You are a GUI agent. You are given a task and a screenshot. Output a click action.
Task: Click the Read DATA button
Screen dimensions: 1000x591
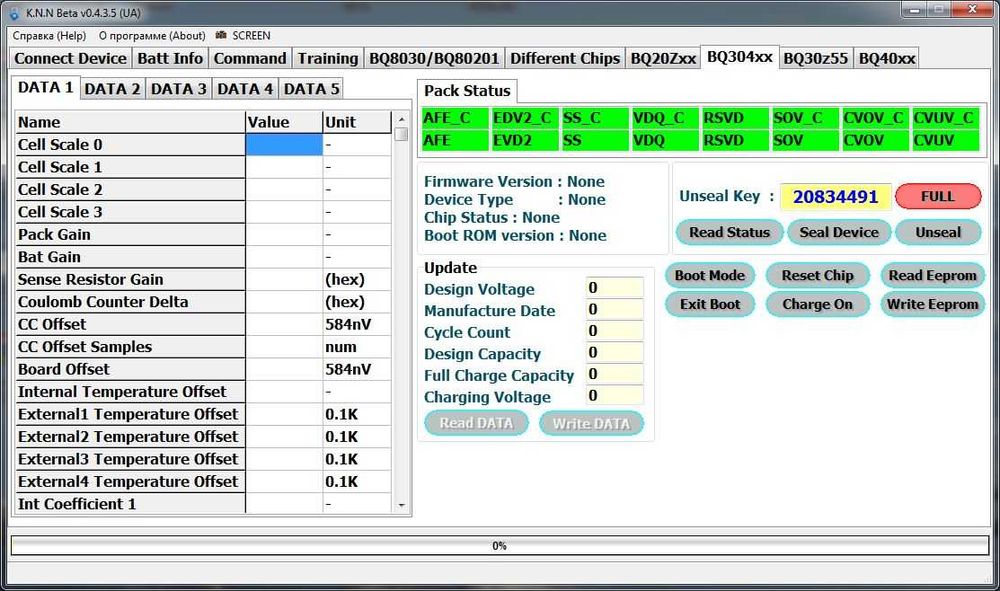click(476, 423)
